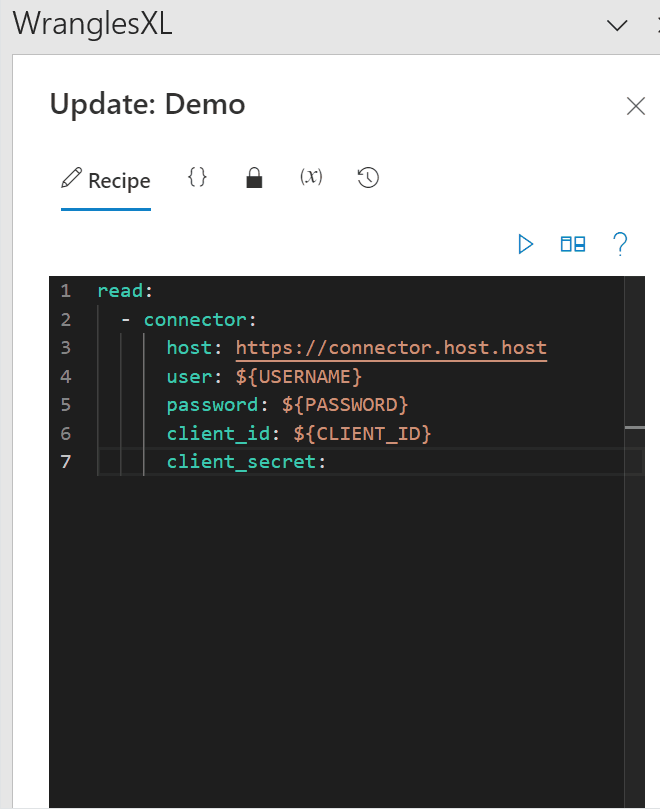Click the 'password:' key on line 5
This screenshot has height=809, width=660.
(x=218, y=405)
